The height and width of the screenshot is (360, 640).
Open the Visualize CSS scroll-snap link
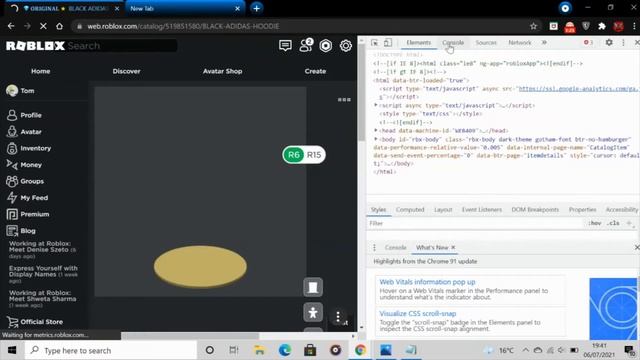pos(418,313)
